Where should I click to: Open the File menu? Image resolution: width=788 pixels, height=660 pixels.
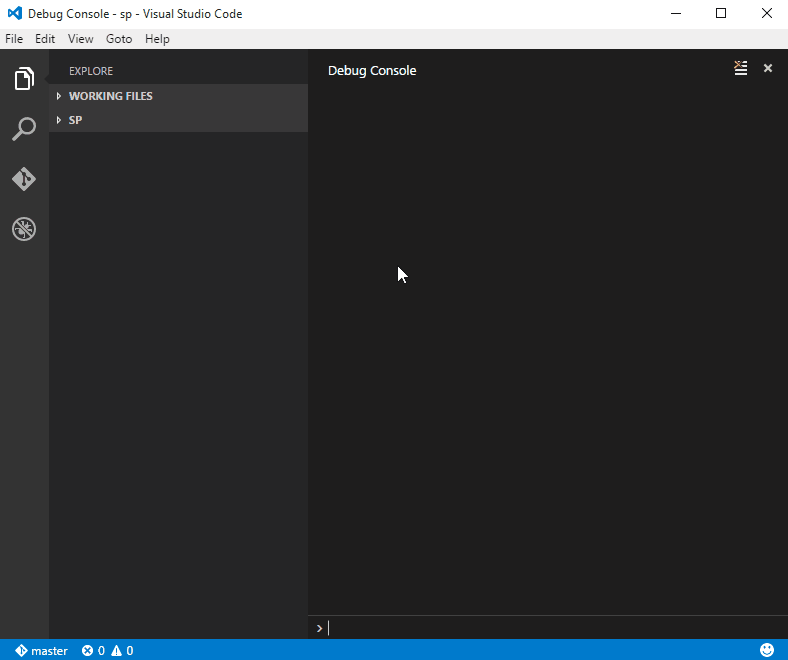pyautogui.click(x=14, y=39)
